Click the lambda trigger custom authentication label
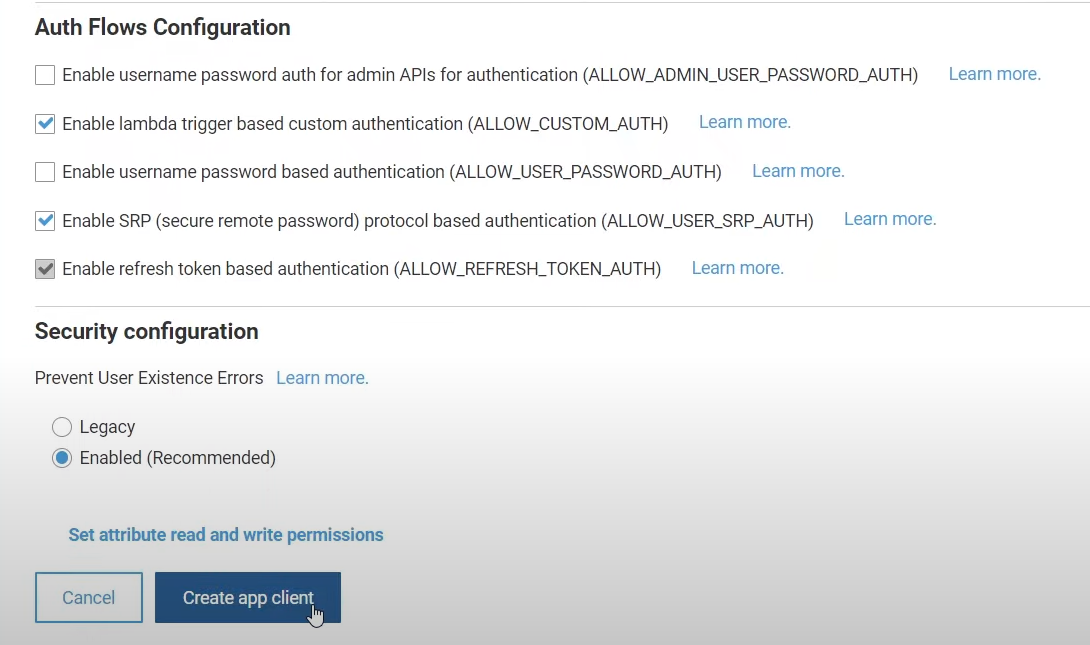Screen dimensions: 1090x645 [x=365, y=124]
